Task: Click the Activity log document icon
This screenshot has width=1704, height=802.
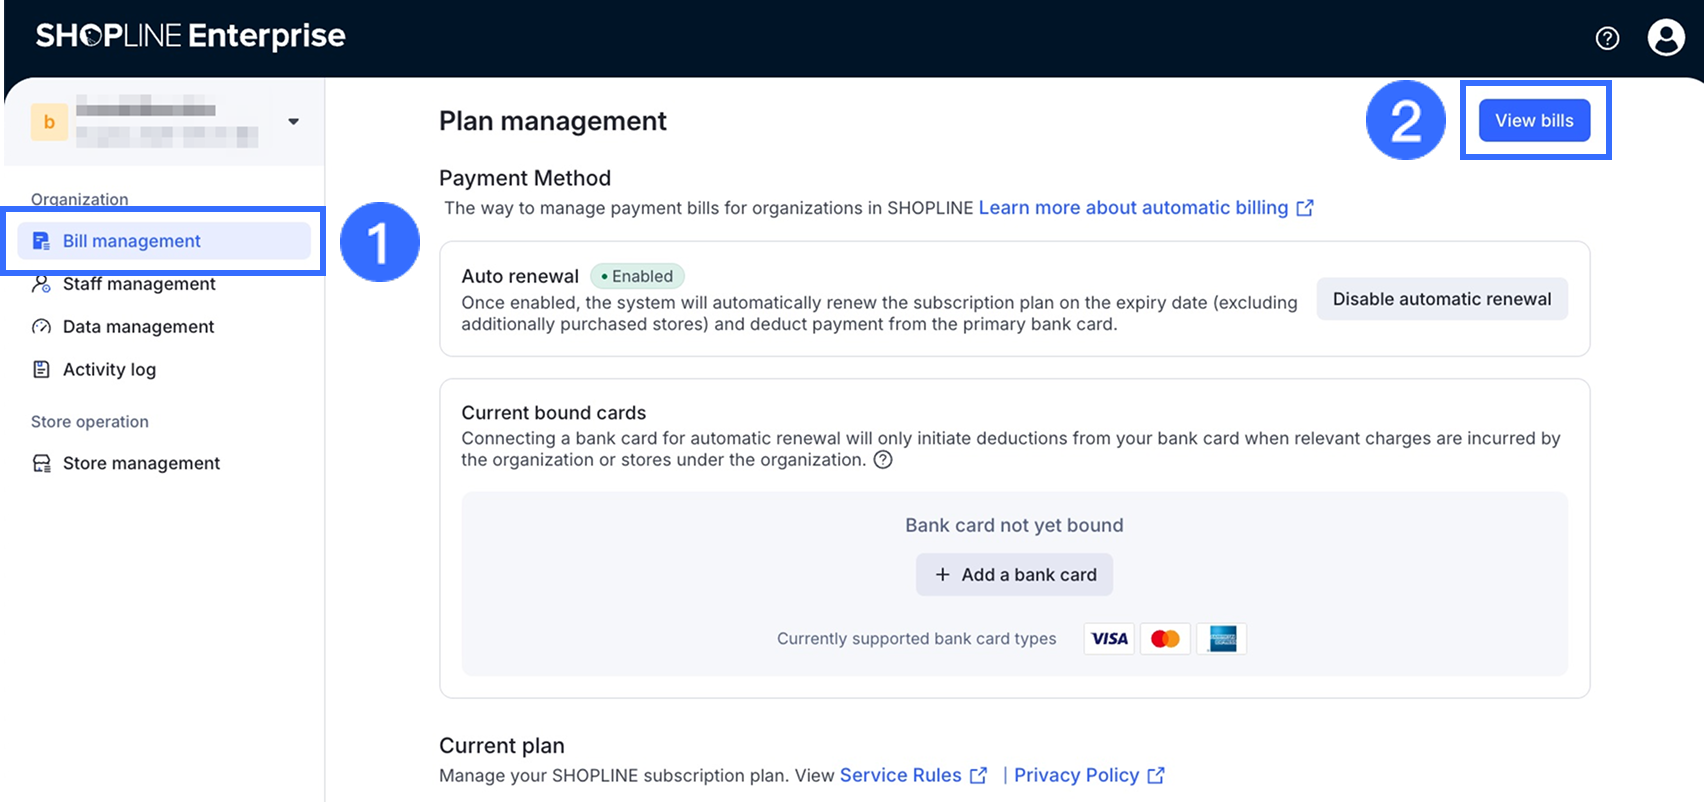Action: tap(41, 370)
